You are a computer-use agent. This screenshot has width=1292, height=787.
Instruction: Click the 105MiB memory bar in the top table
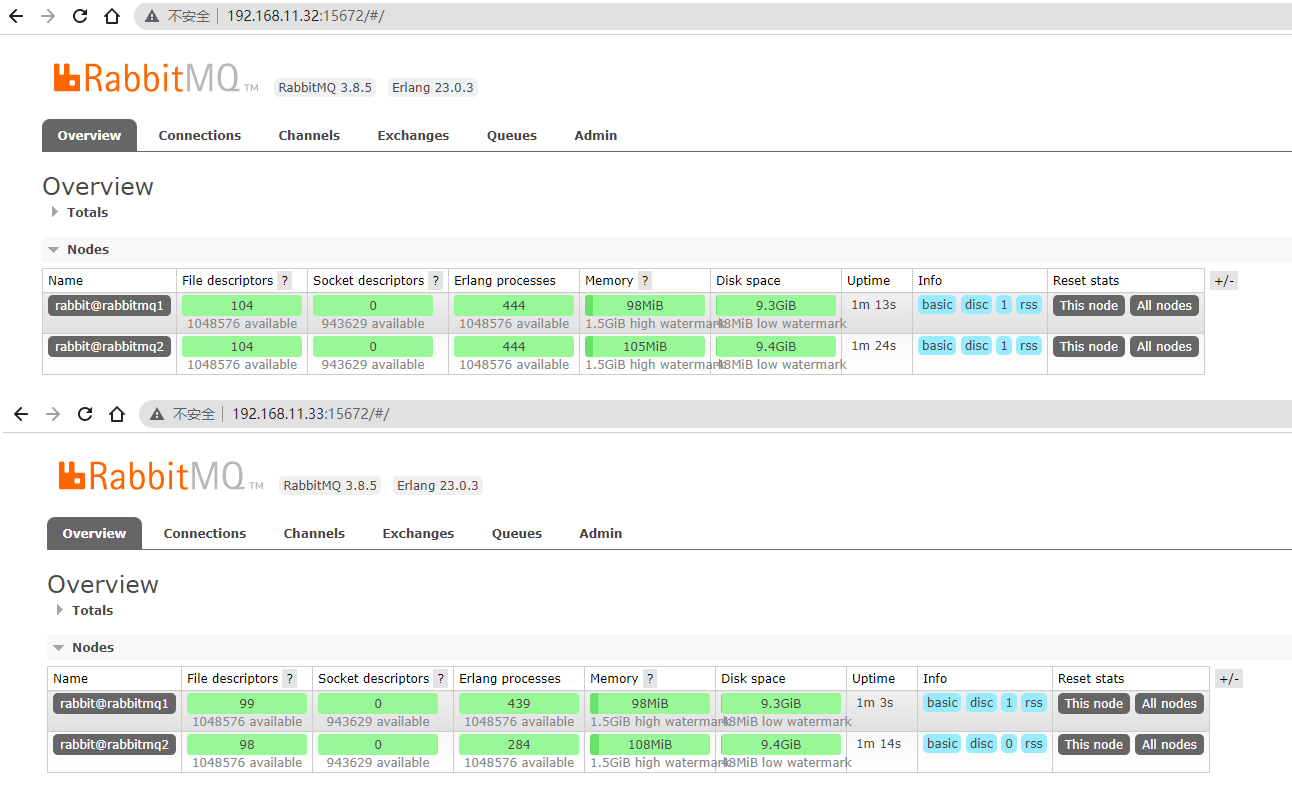645,347
